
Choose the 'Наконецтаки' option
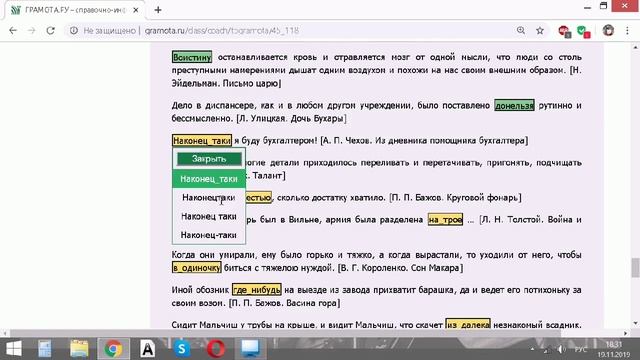coord(209,198)
